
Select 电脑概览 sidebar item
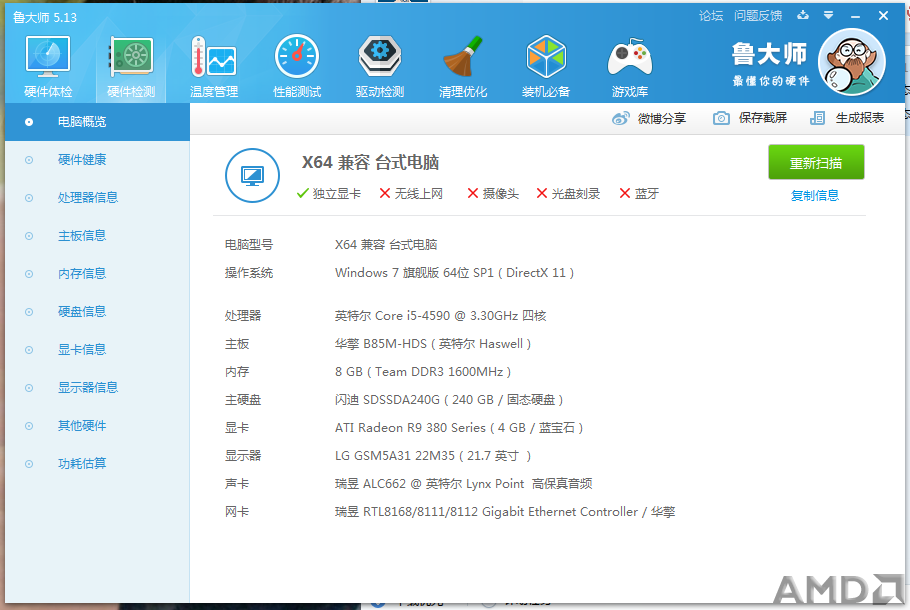point(98,122)
